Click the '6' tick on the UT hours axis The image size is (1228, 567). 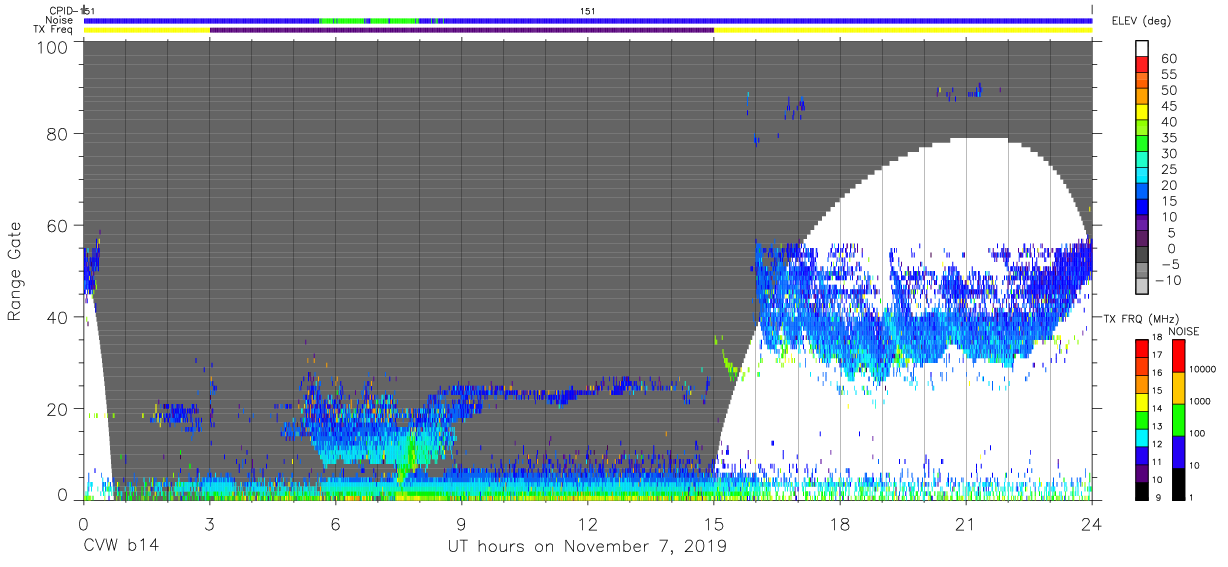(335, 523)
